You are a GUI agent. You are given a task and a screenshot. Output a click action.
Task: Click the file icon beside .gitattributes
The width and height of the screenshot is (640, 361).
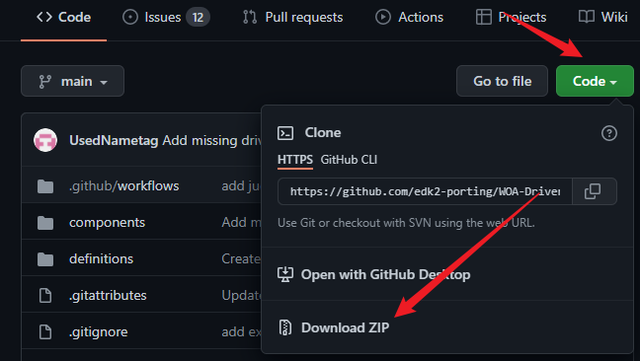45,296
